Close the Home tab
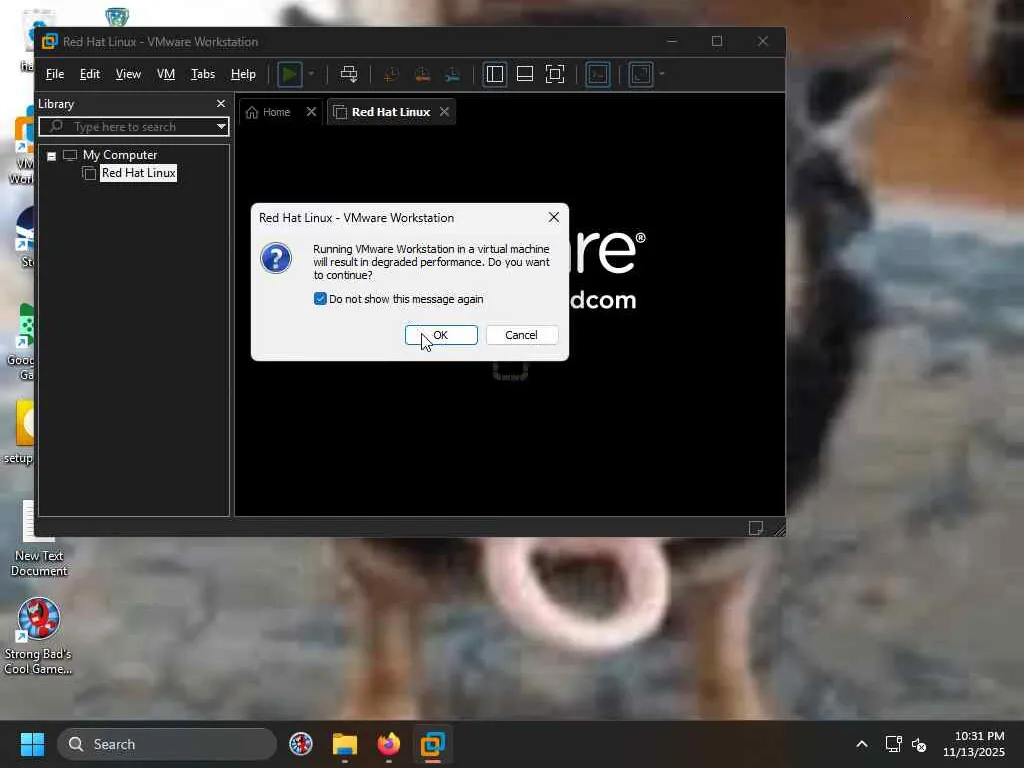Screen dimensions: 1024x768 (x=312, y=112)
